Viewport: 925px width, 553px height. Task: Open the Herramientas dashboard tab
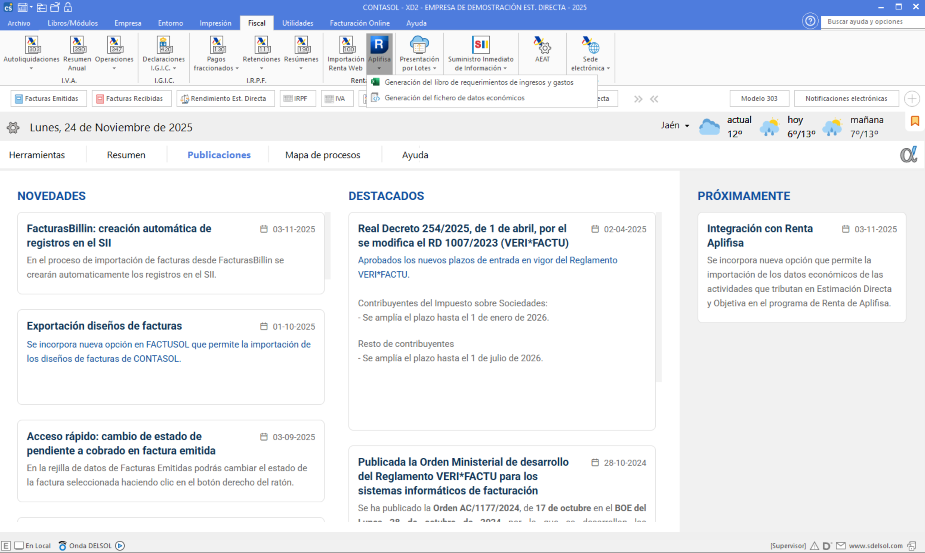(x=37, y=155)
